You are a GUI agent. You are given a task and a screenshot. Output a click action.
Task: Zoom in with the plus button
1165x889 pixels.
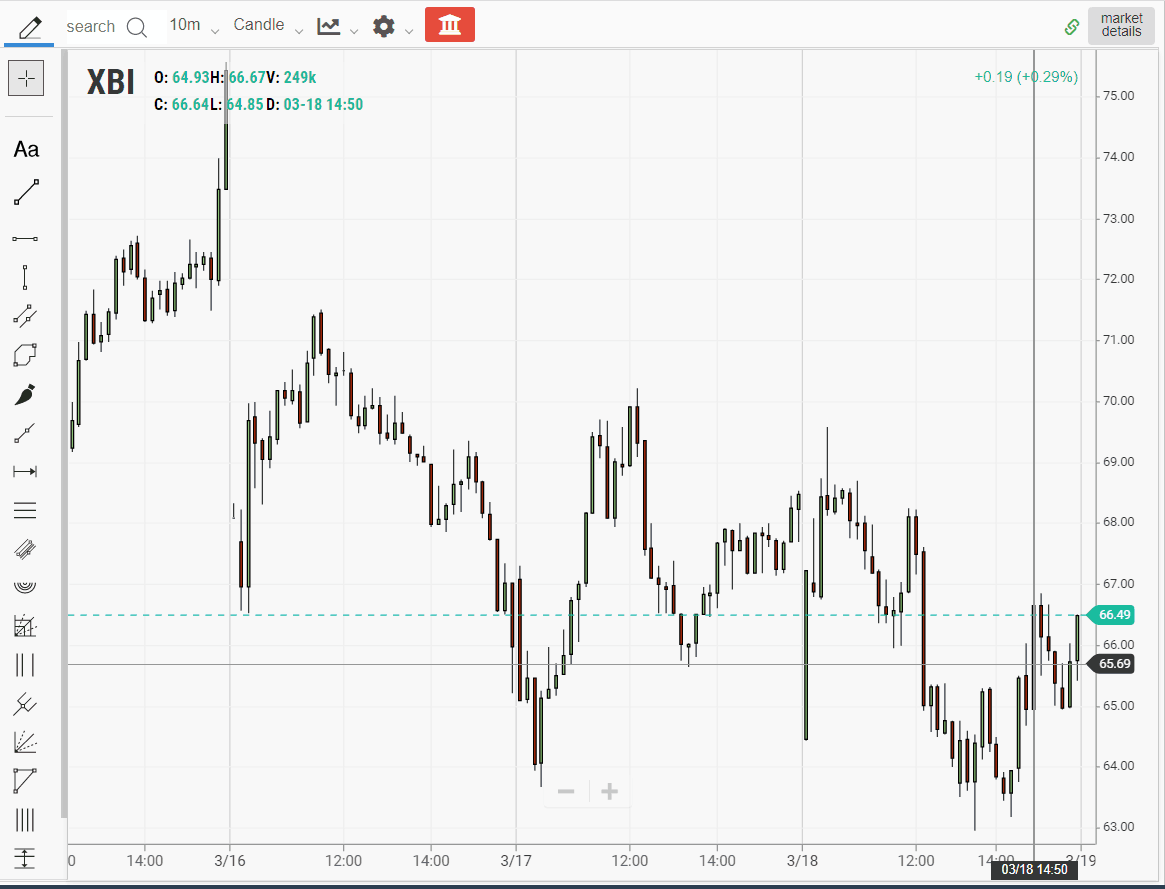609,792
